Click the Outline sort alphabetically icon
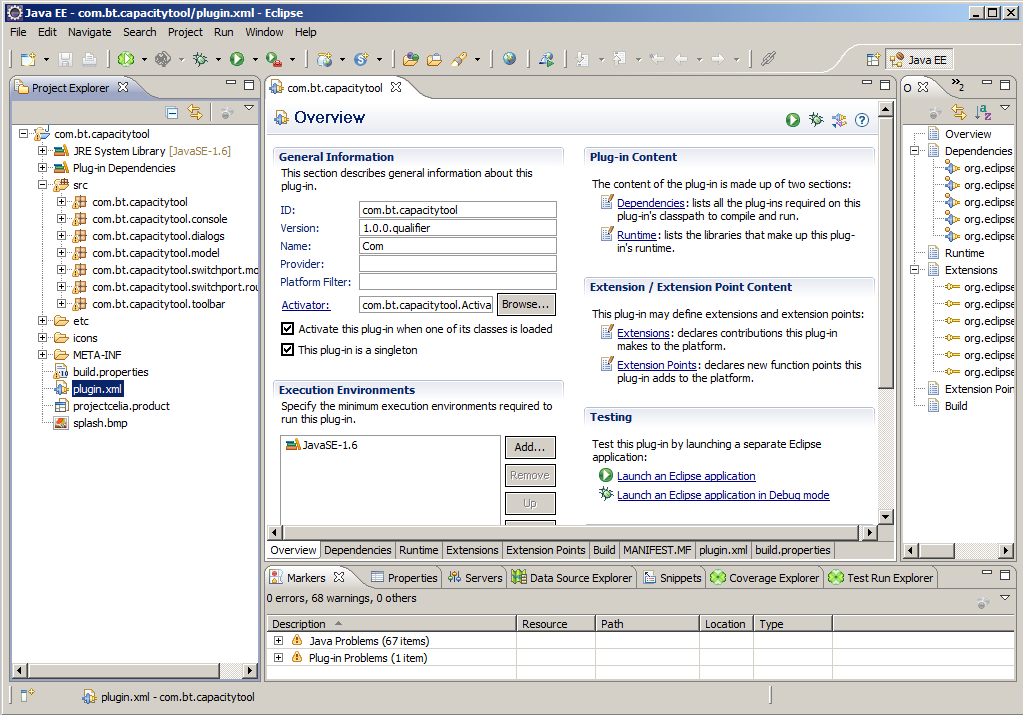The height and width of the screenshot is (715, 1023). (x=983, y=112)
